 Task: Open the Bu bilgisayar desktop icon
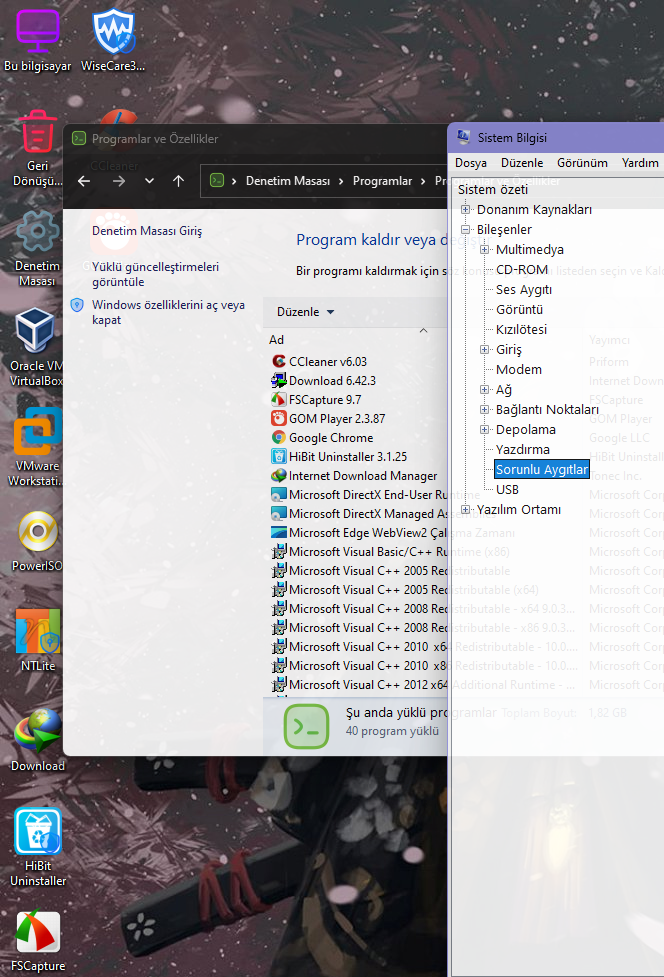[x=37, y=40]
